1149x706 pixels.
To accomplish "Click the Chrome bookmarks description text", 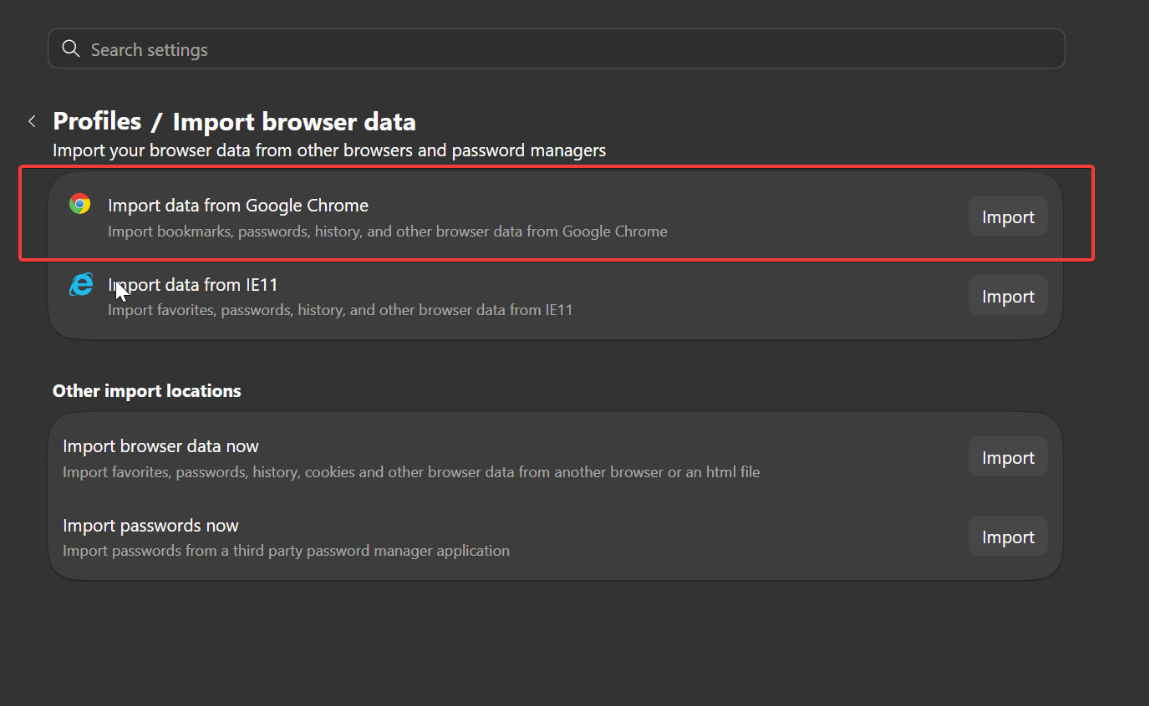I will [388, 232].
